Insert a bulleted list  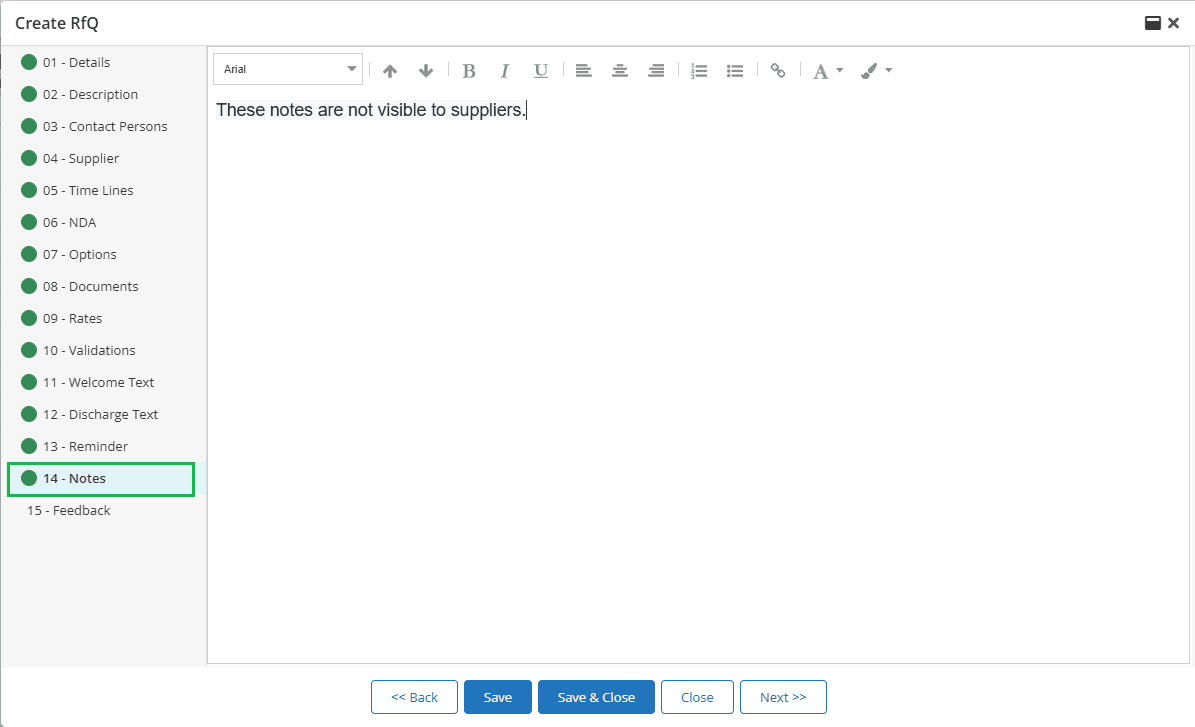[x=735, y=71]
